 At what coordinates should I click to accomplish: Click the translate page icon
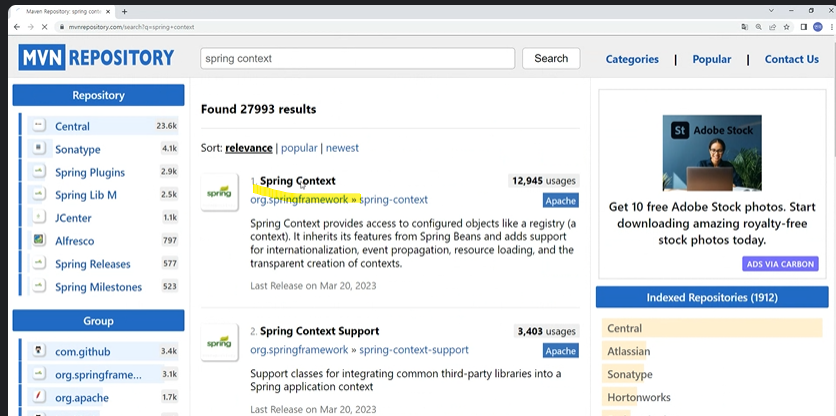pos(745,27)
